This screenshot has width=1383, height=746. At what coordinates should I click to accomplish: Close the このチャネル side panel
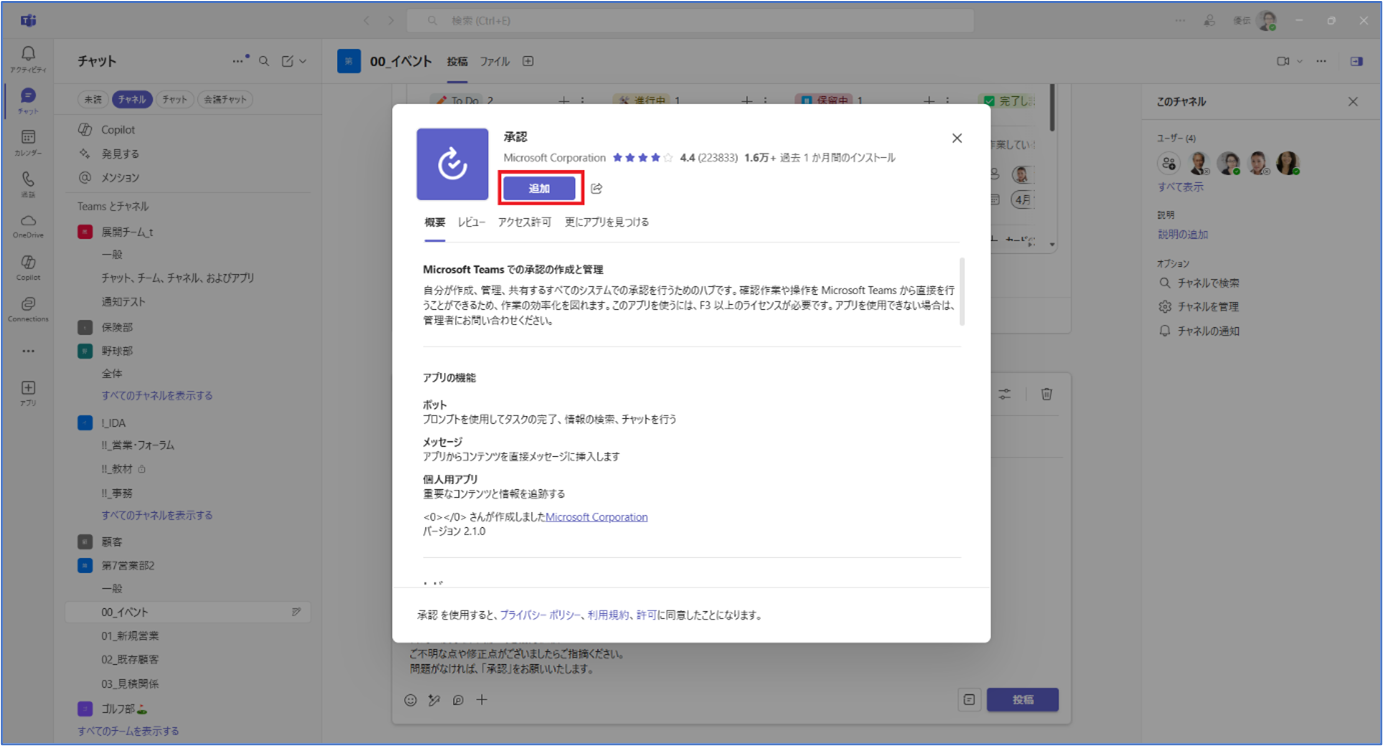1353,102
